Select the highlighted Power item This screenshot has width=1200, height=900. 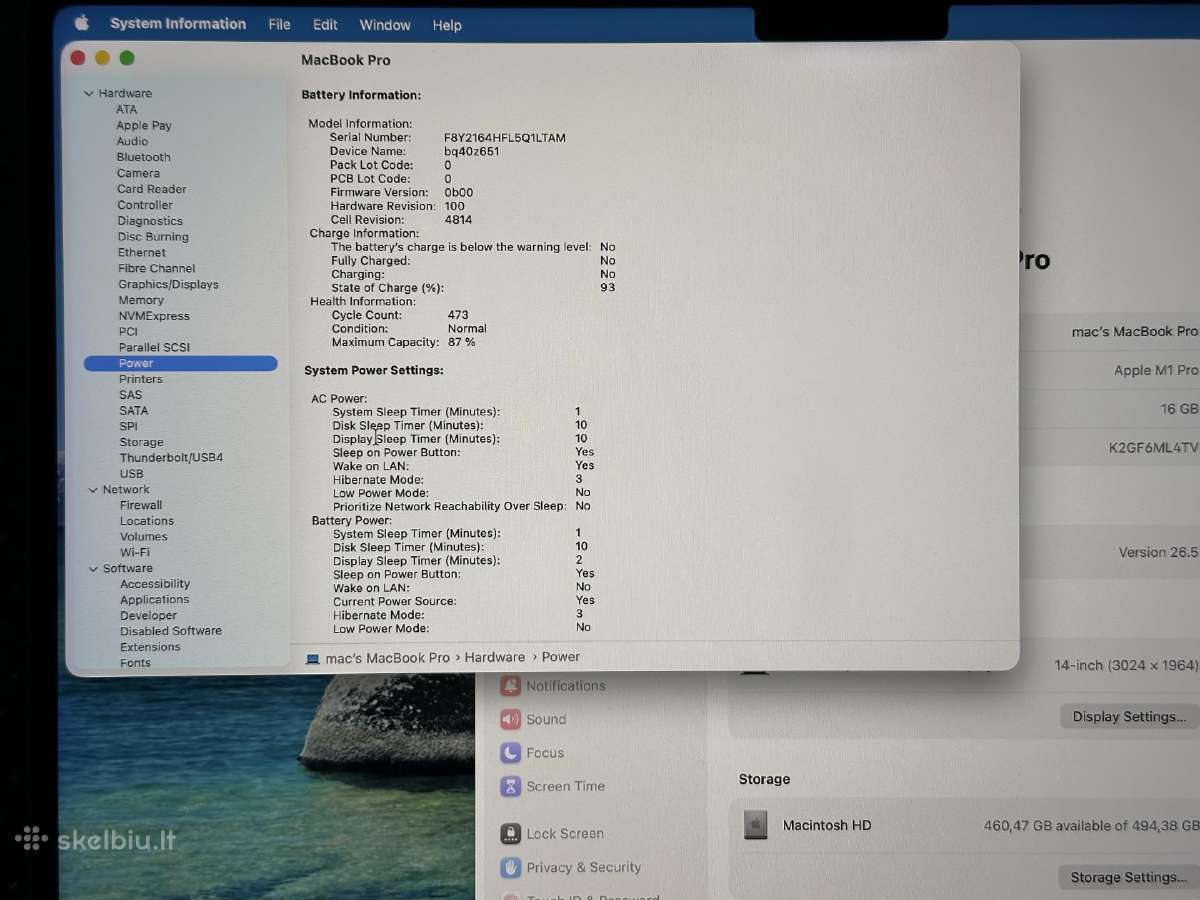click(x=181, y=364)
